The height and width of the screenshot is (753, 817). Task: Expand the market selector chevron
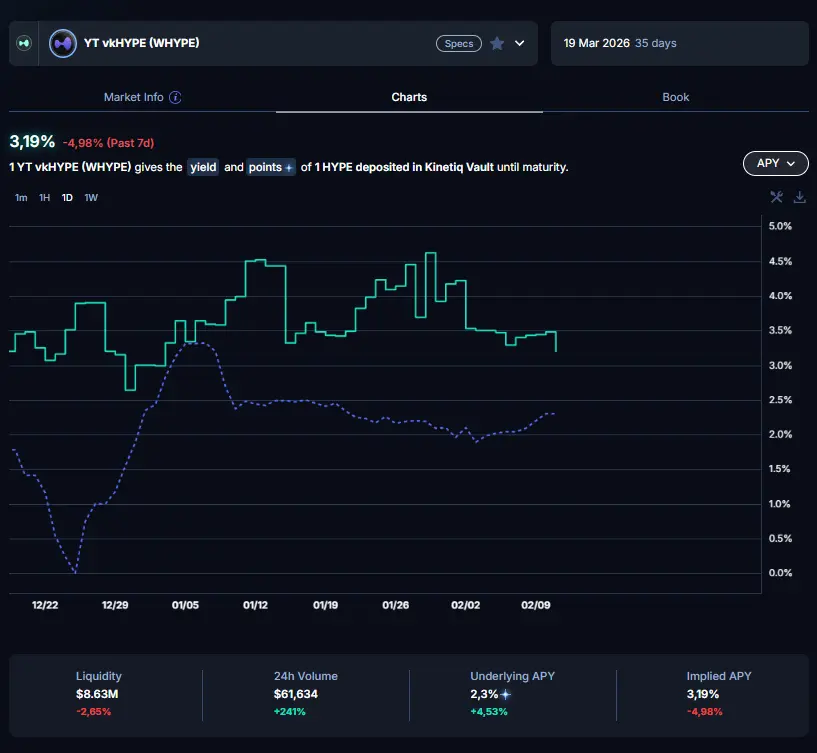(519, 44)
